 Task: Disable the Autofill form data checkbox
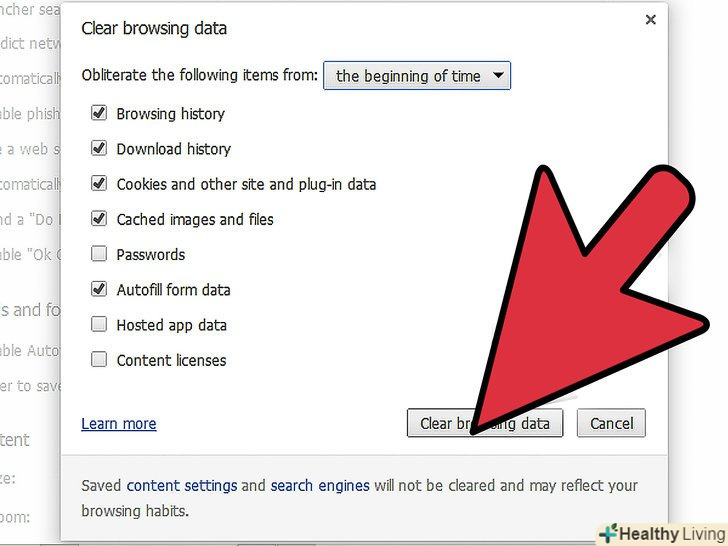point(99,290)
